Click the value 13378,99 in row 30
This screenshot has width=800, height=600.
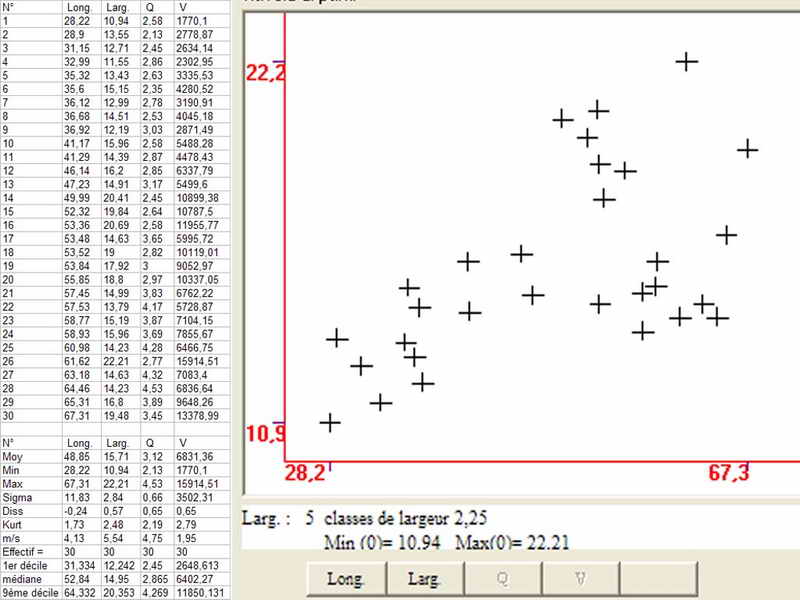click(x=195, y=415)
